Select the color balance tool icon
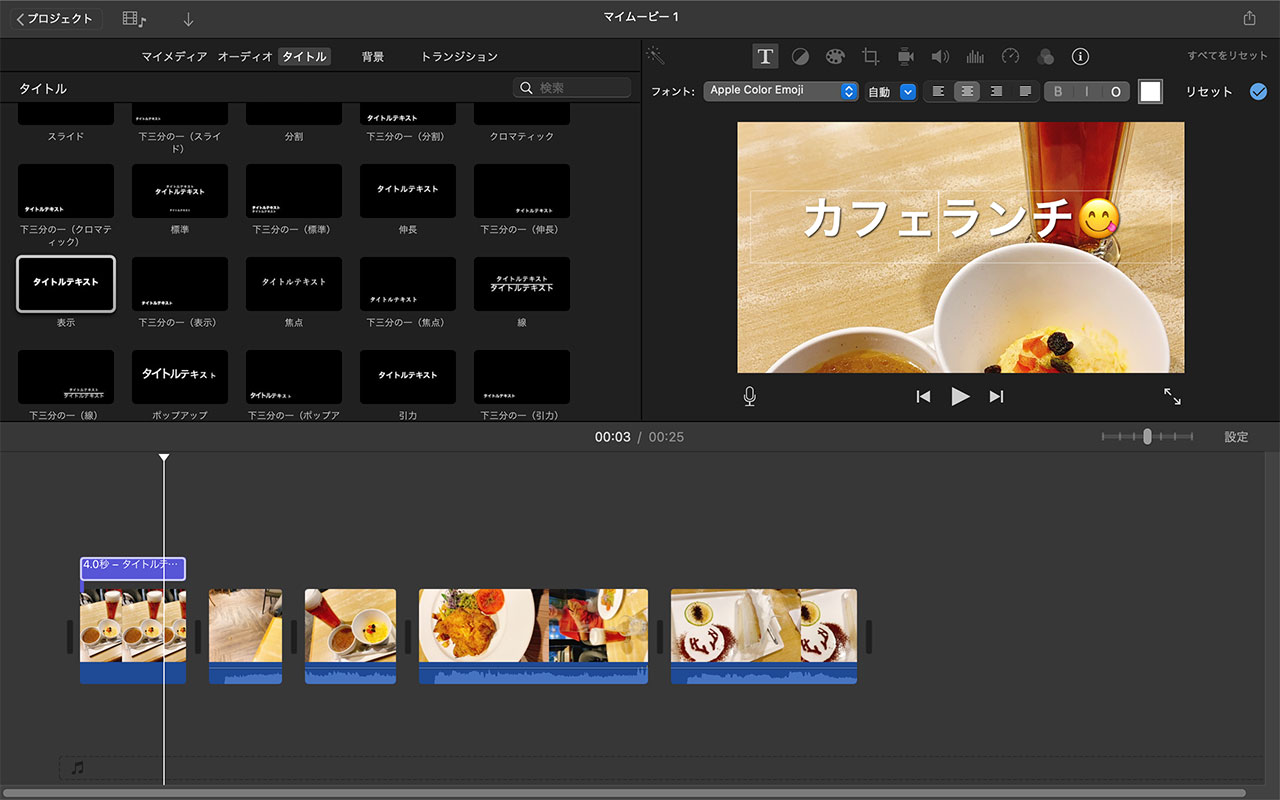 tap(800, 57)
